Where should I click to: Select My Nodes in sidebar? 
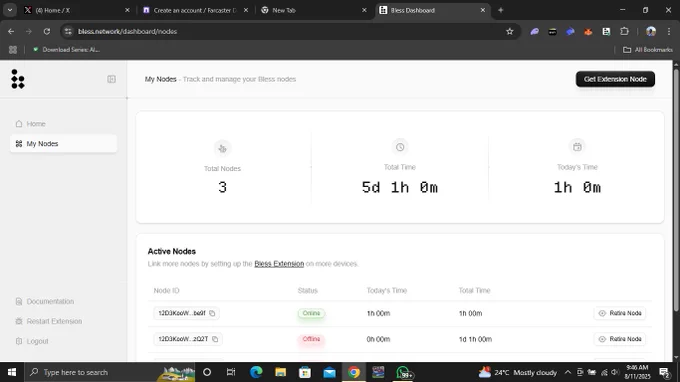[63, 144]
